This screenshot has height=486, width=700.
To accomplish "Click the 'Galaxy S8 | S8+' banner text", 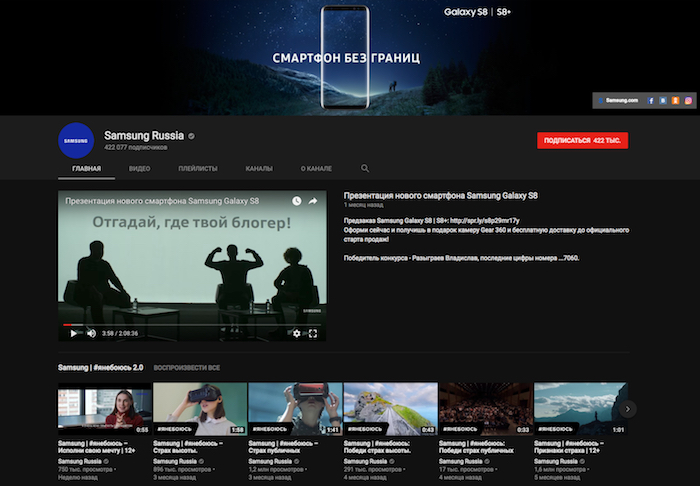I will coord(477,12).
